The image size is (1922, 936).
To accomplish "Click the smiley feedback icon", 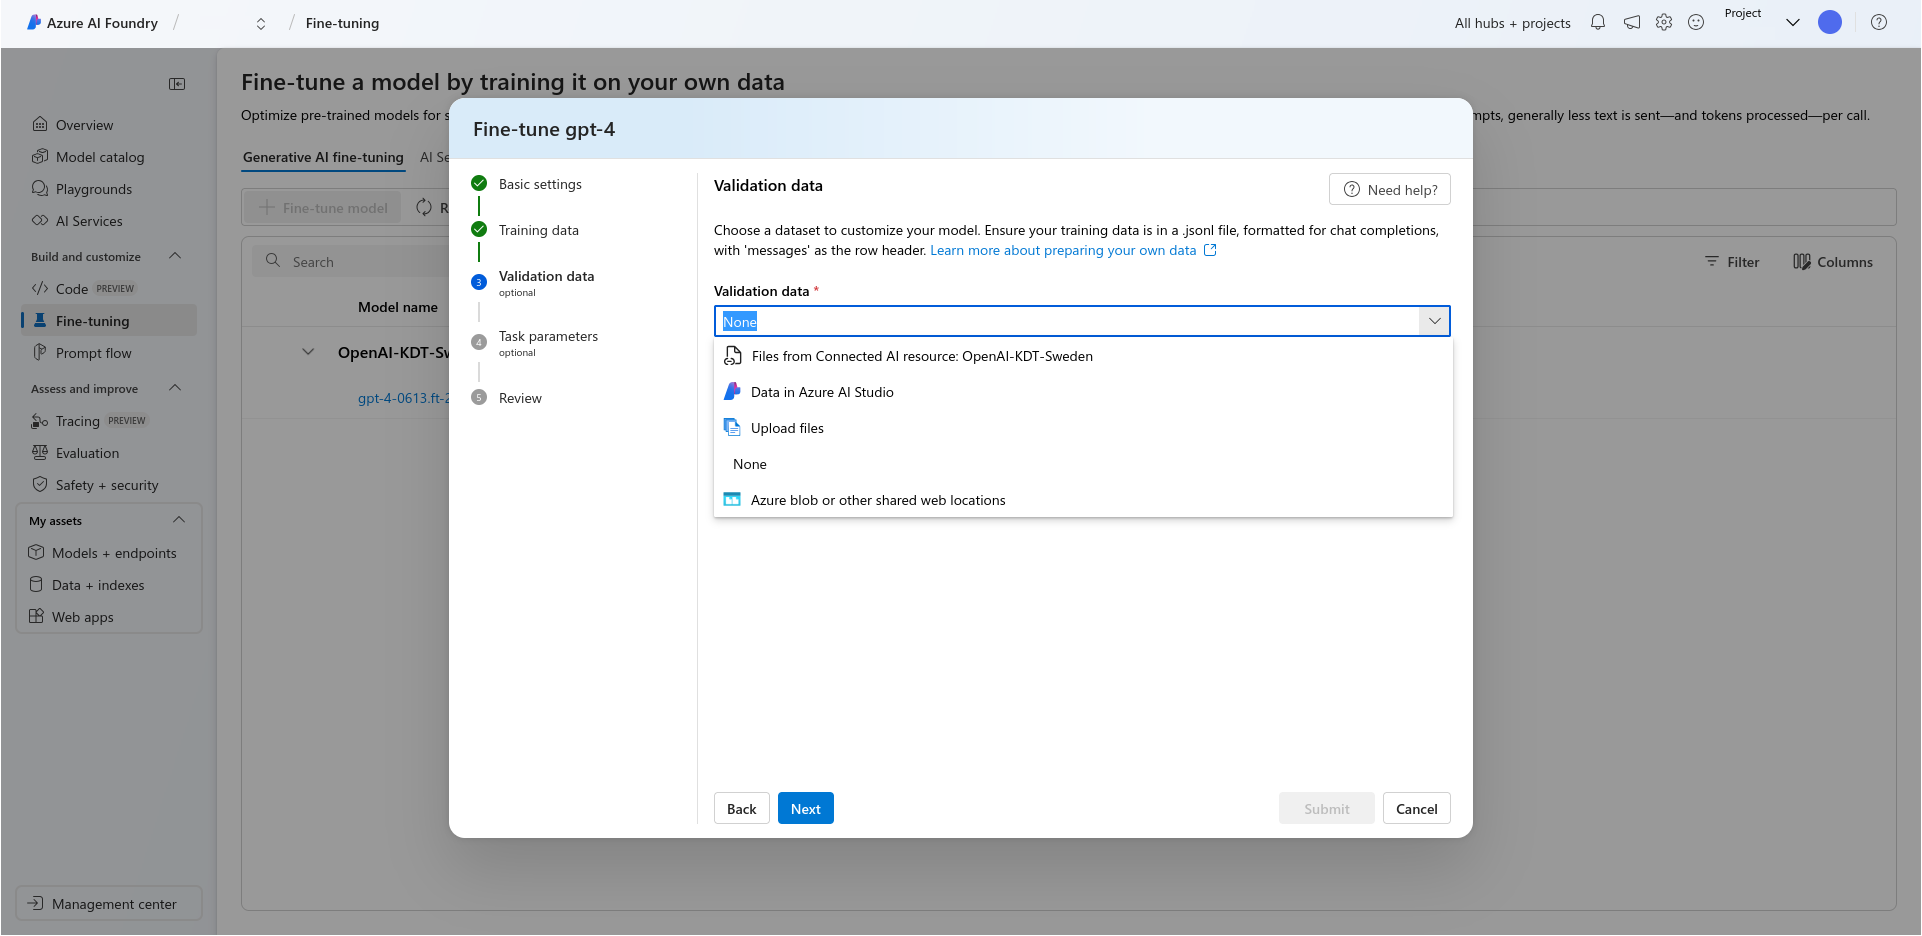I will [x=1696, y=22].
